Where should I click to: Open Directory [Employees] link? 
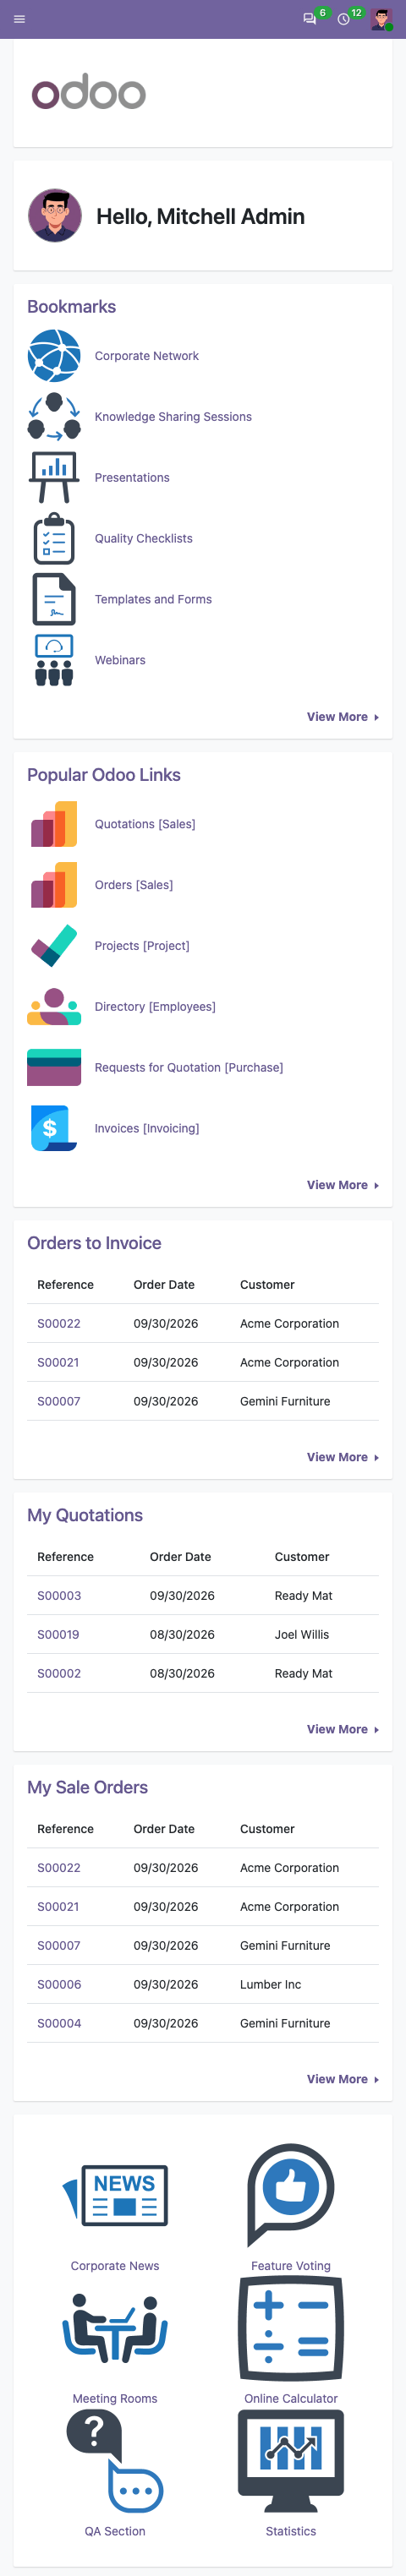(155, 1007)
